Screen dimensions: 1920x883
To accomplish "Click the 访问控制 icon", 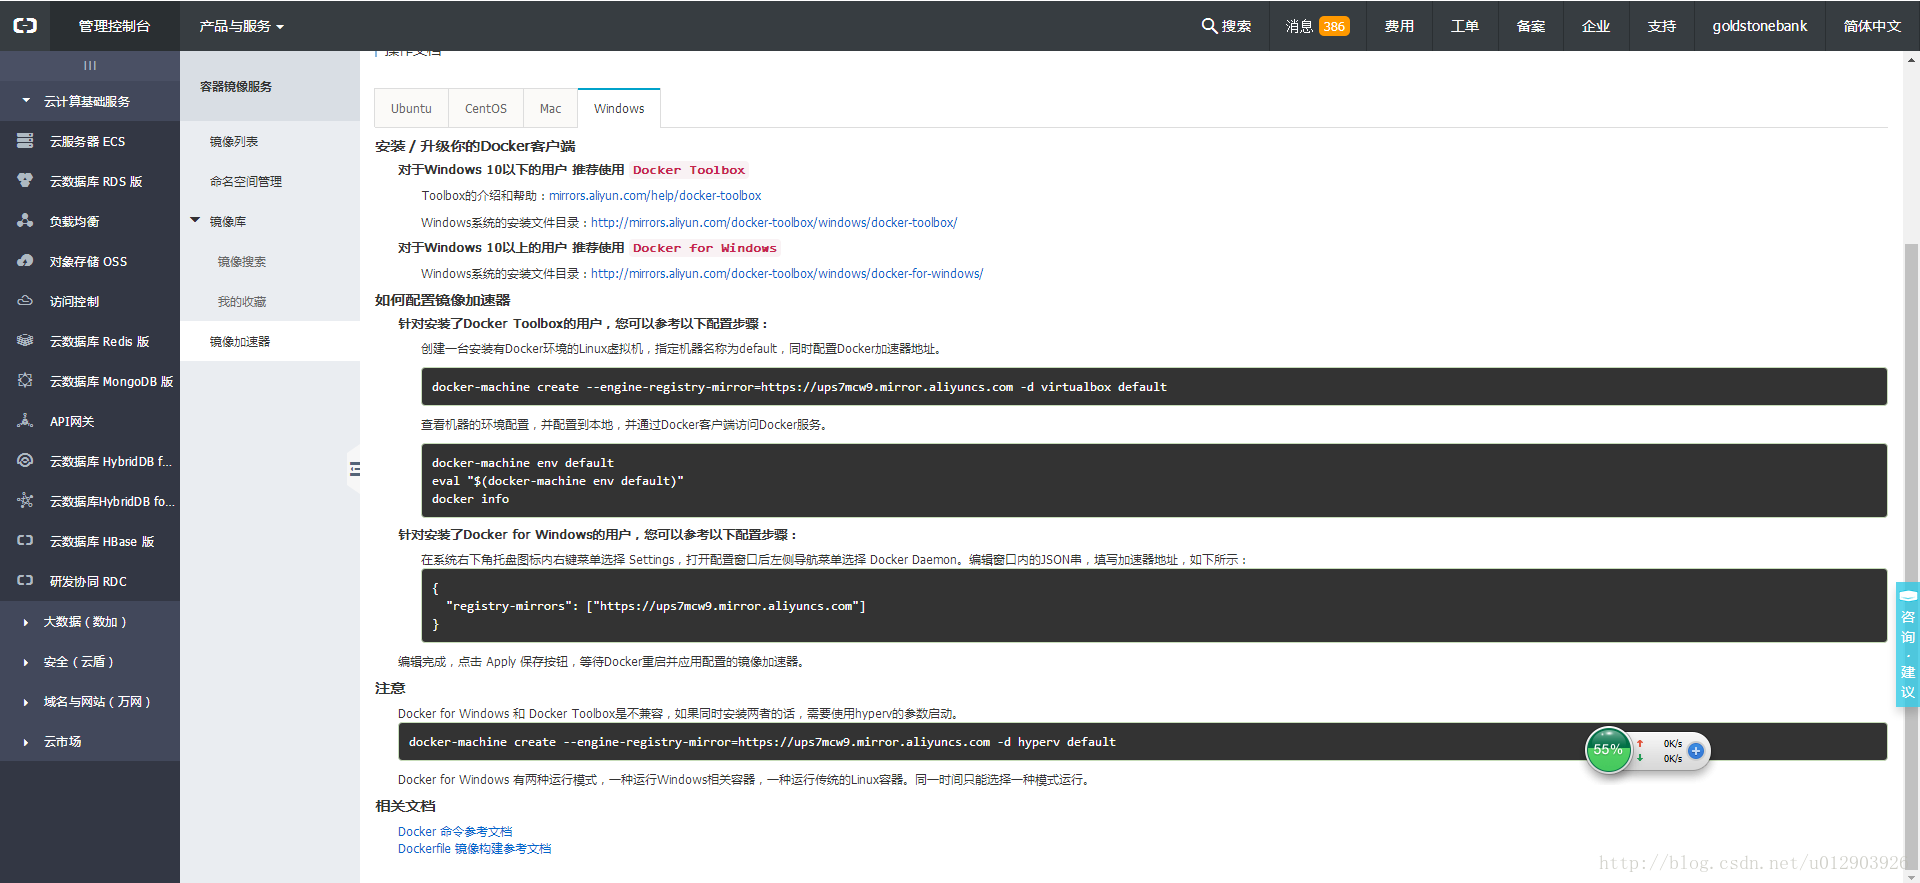I will click(25, 301).
